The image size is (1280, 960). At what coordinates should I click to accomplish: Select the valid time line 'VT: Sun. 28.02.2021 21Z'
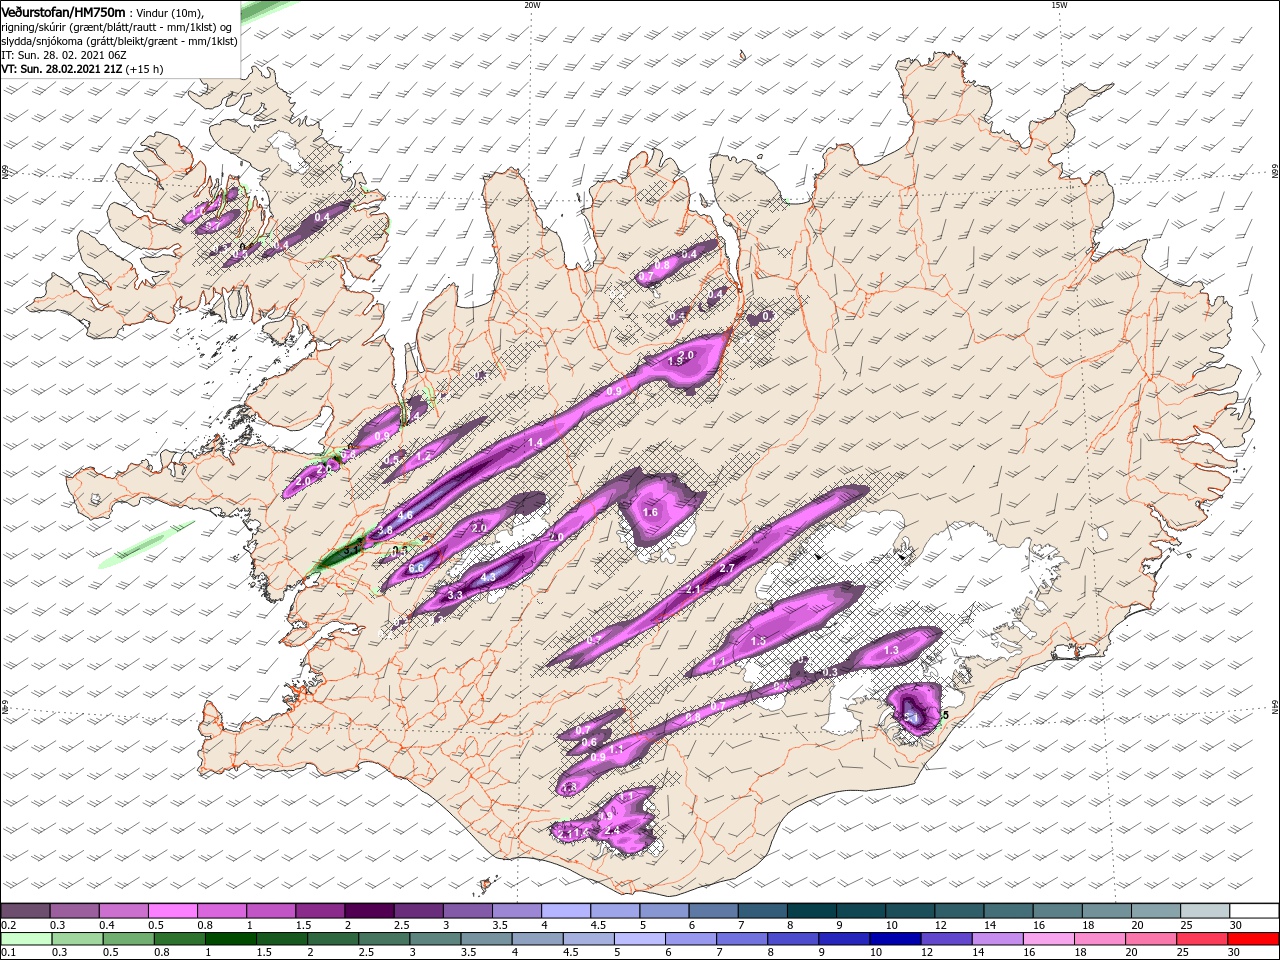(62, 69)
